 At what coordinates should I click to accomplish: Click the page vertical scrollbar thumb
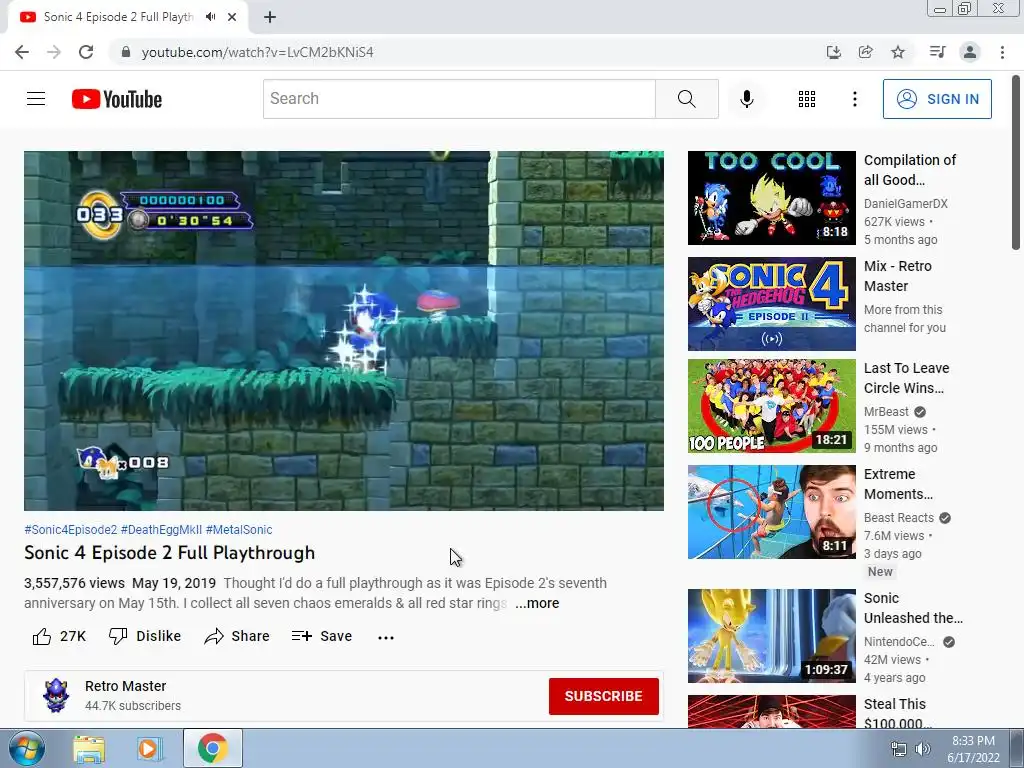1016,163
